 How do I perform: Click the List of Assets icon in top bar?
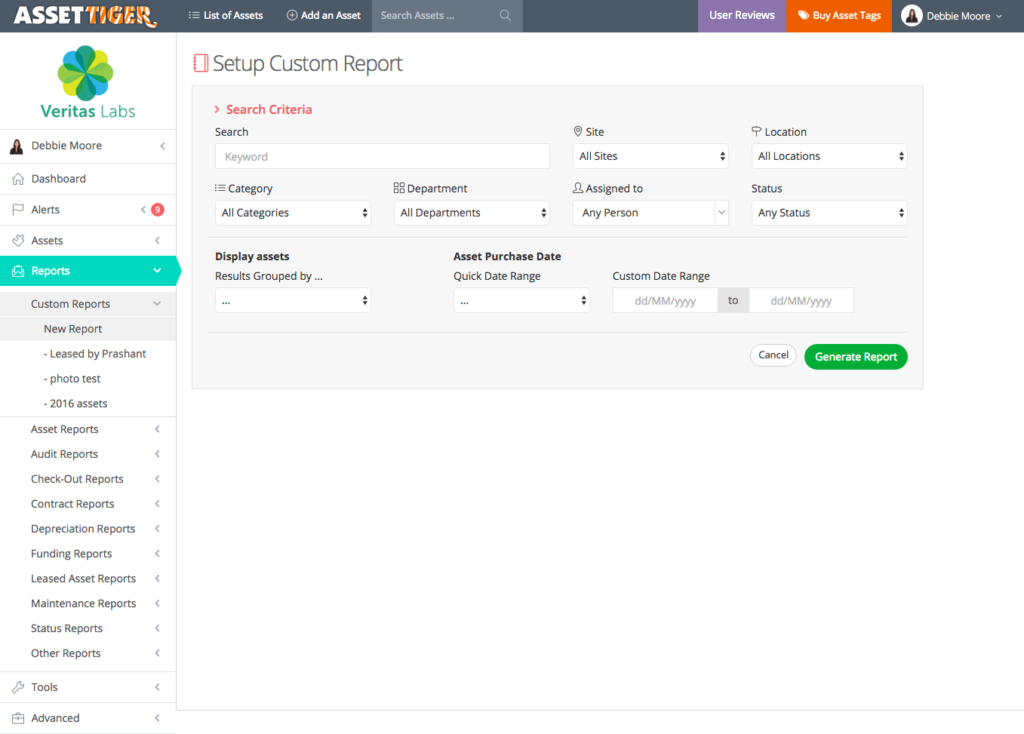[192, 15]
